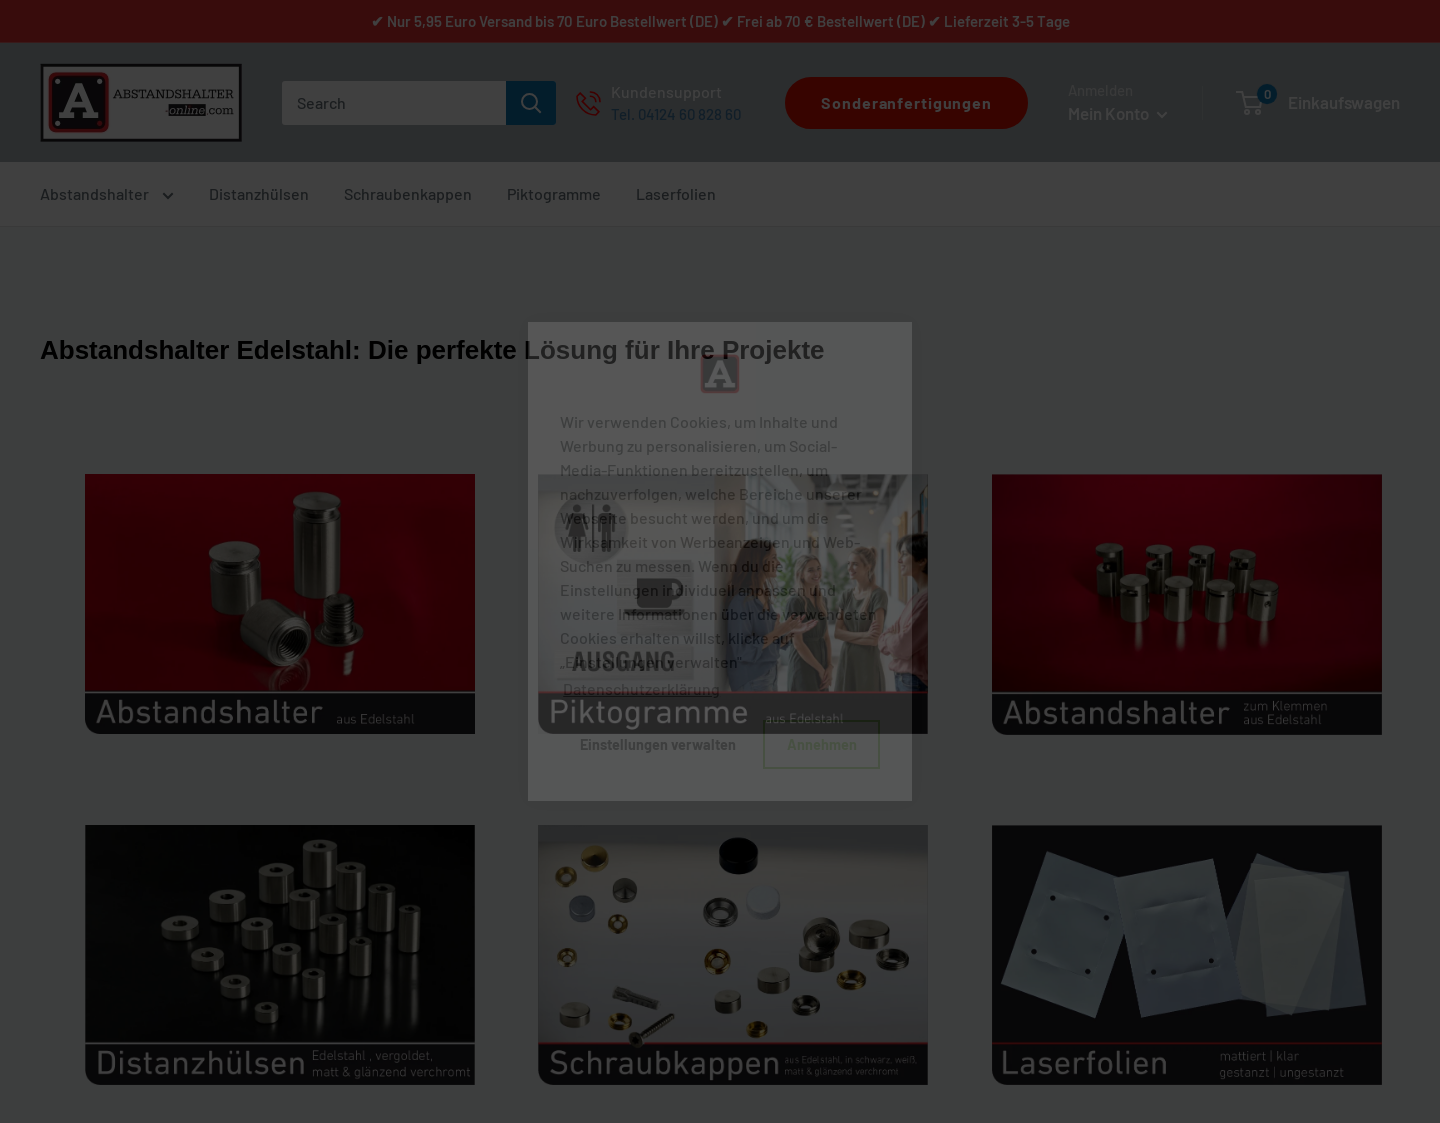Focus the Search input field

coord(394,103)
